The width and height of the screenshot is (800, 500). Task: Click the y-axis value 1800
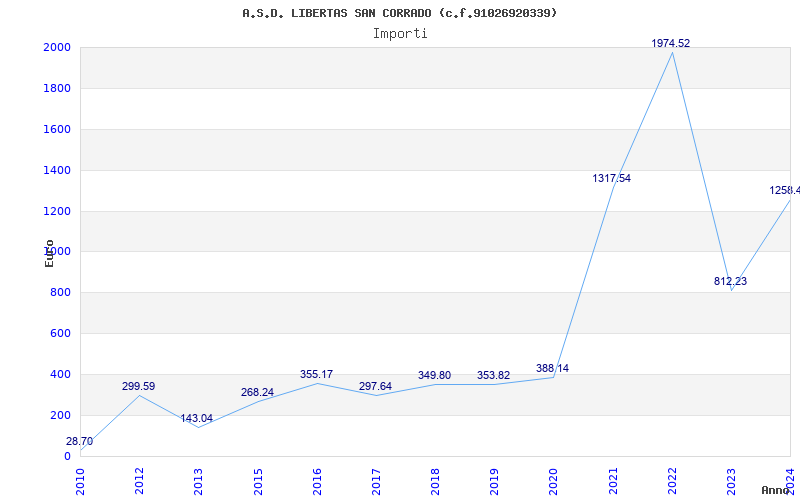(57, 88)
